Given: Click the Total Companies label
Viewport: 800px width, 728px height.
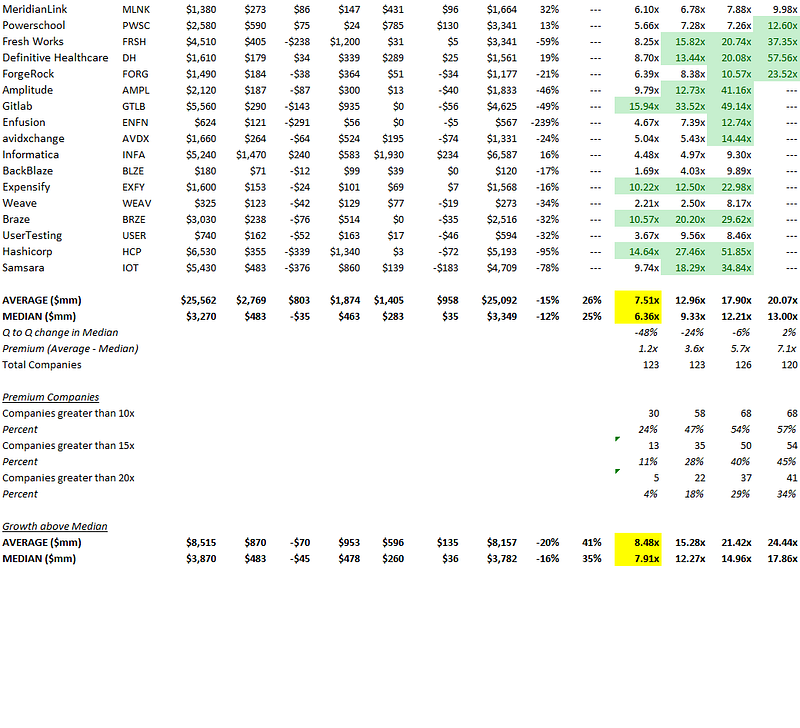Looking at the screenshot, I should tap(42, 365).
